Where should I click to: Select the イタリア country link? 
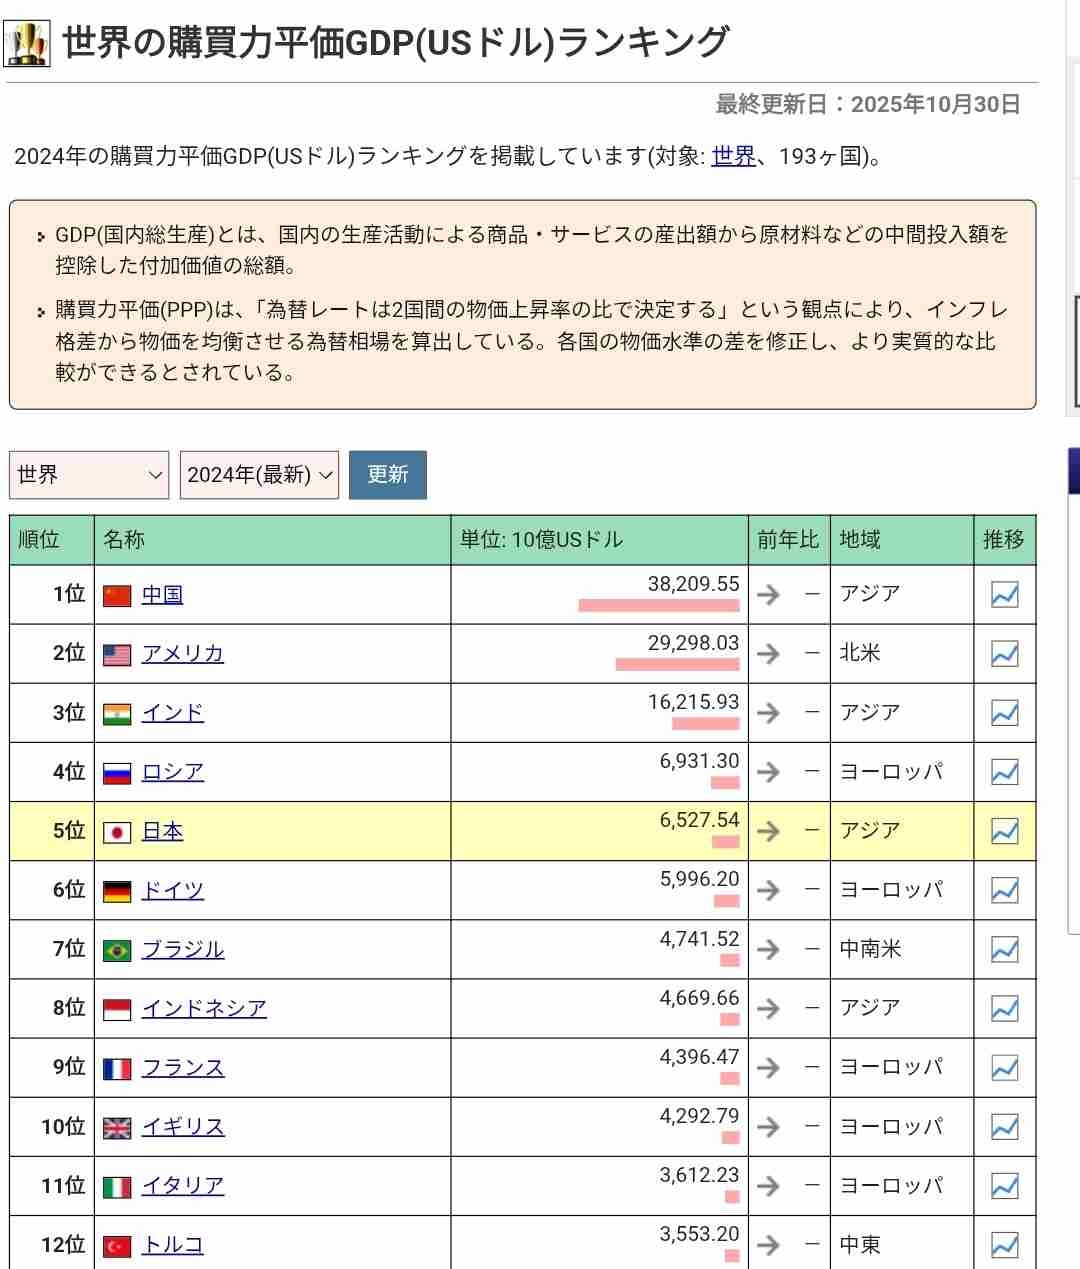183,1186
